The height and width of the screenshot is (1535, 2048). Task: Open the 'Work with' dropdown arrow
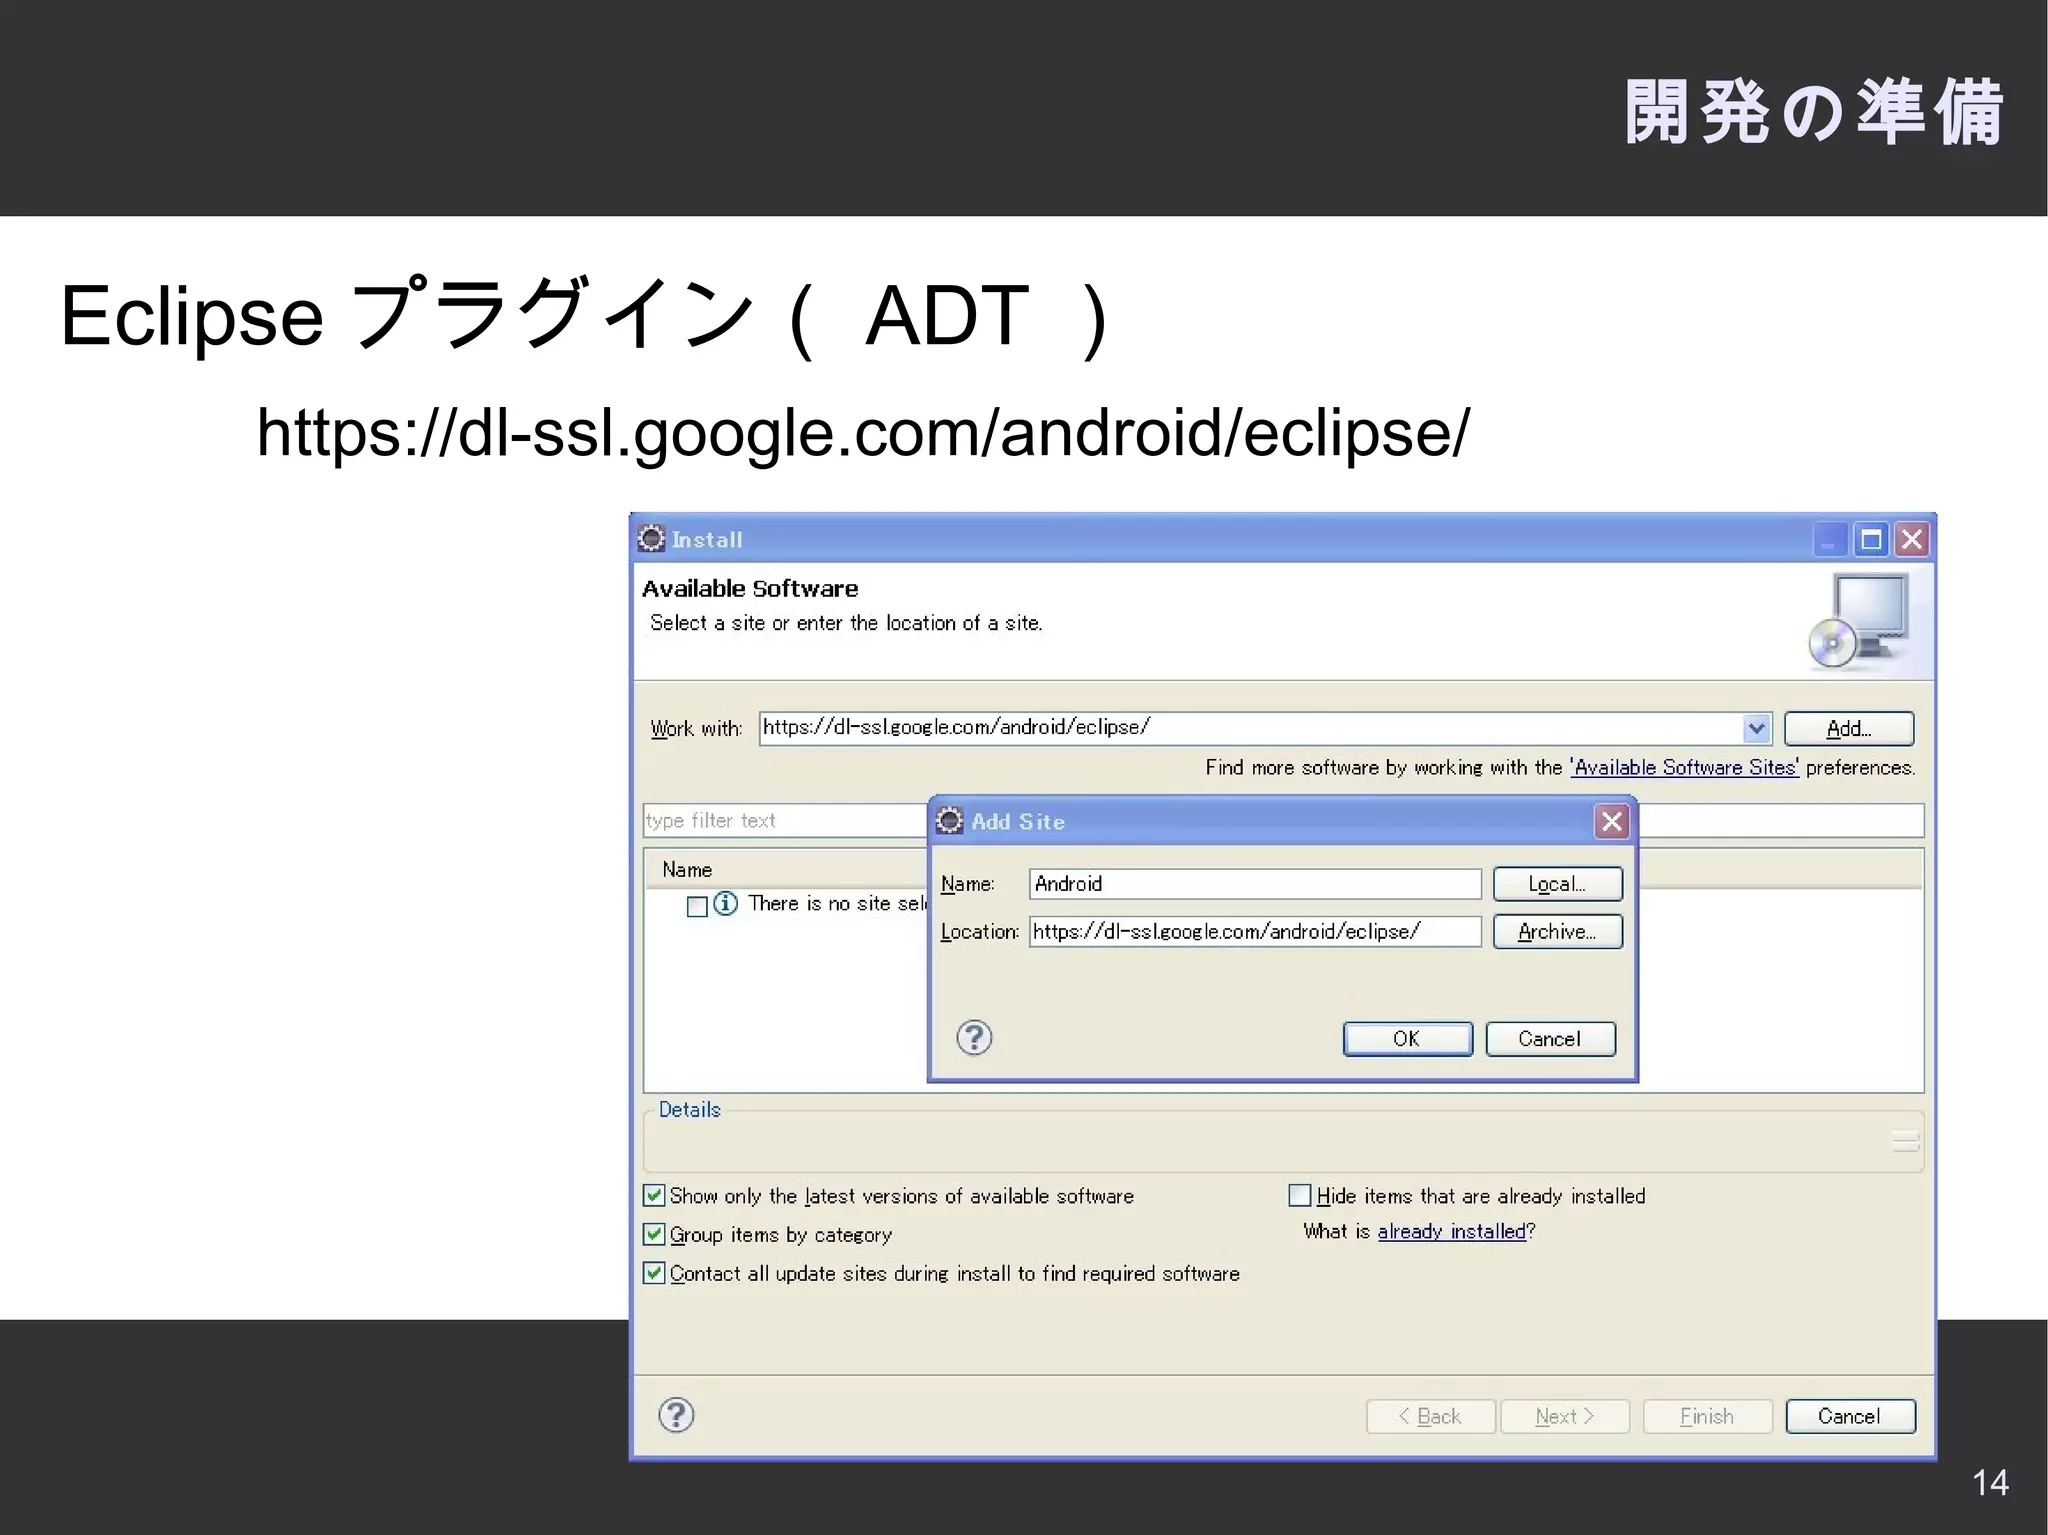coord(1756,728)
